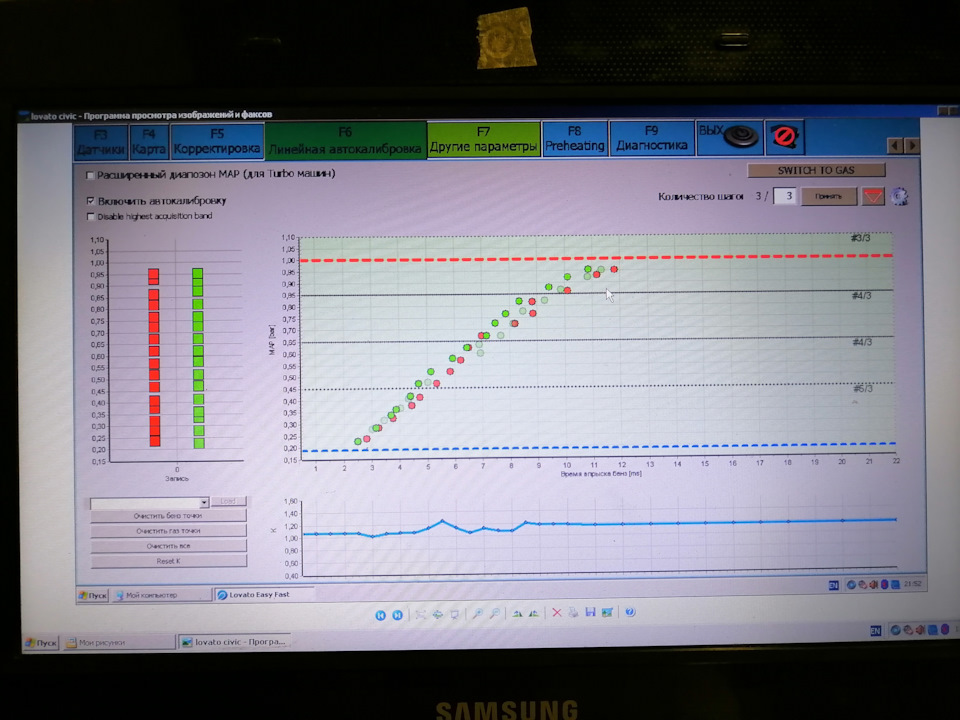
Task: Click the Принять button
Action: tap(828, 196)
